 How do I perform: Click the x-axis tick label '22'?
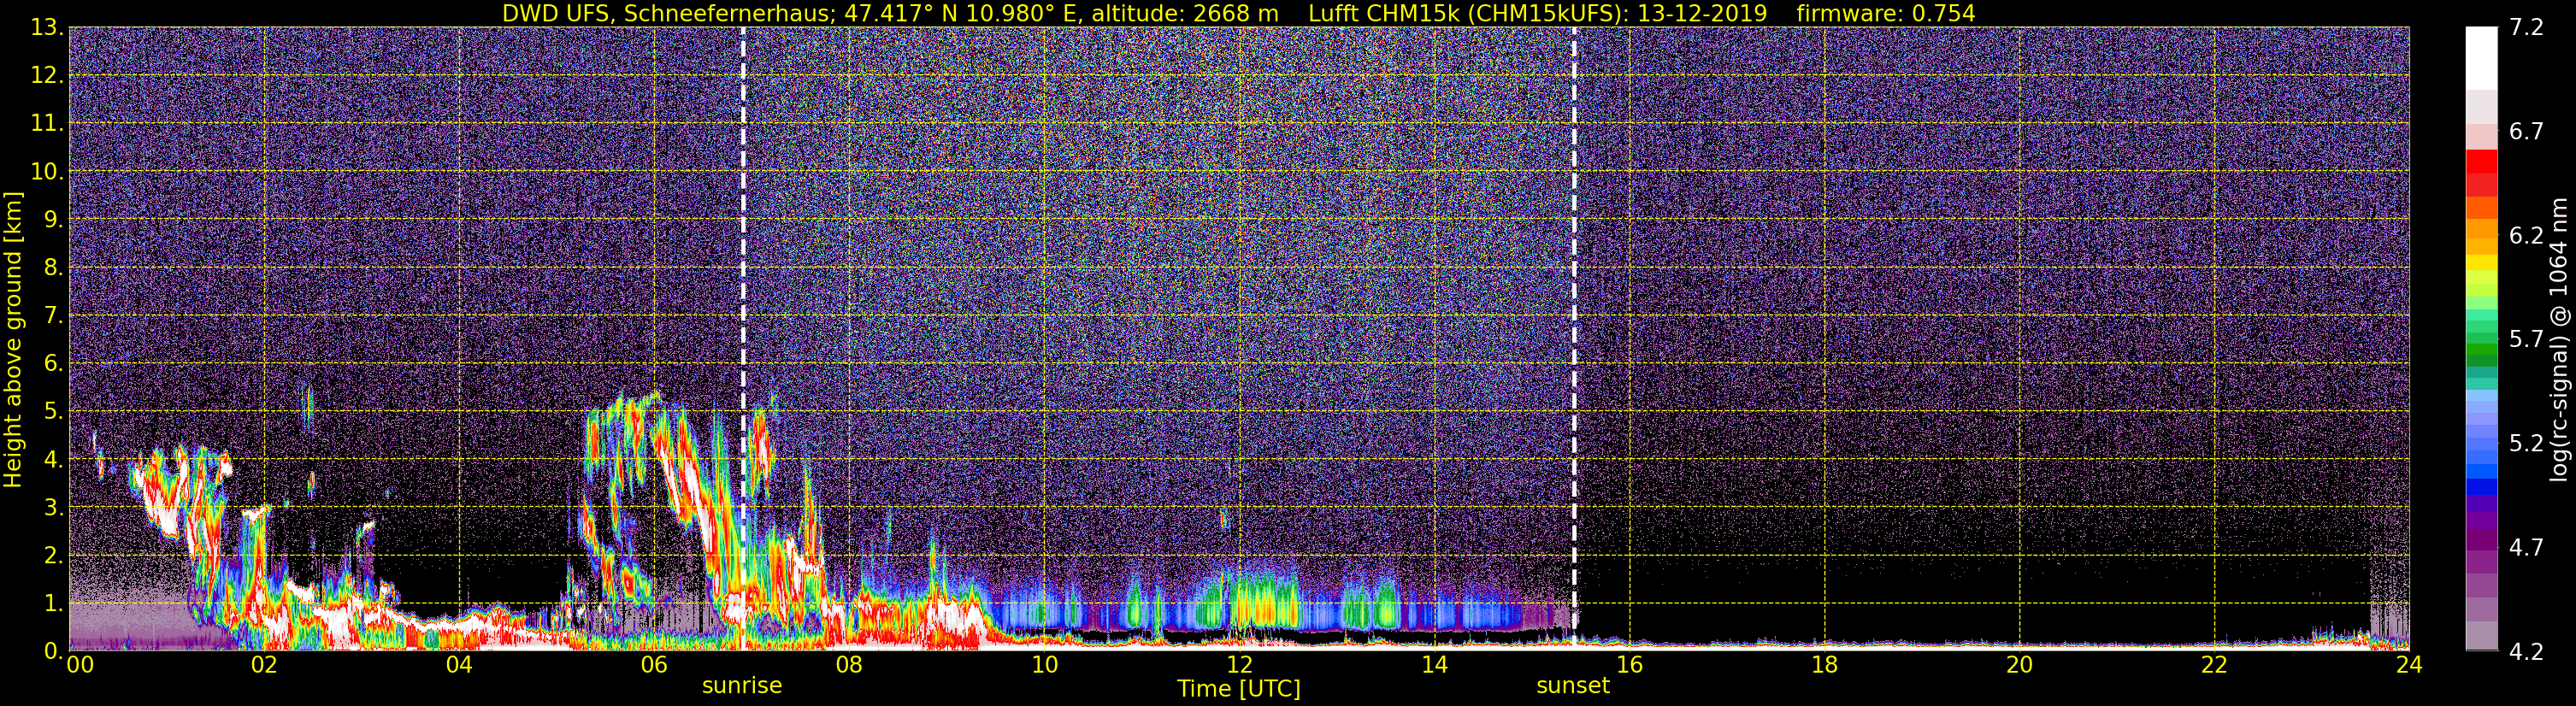pos(2214,665)
